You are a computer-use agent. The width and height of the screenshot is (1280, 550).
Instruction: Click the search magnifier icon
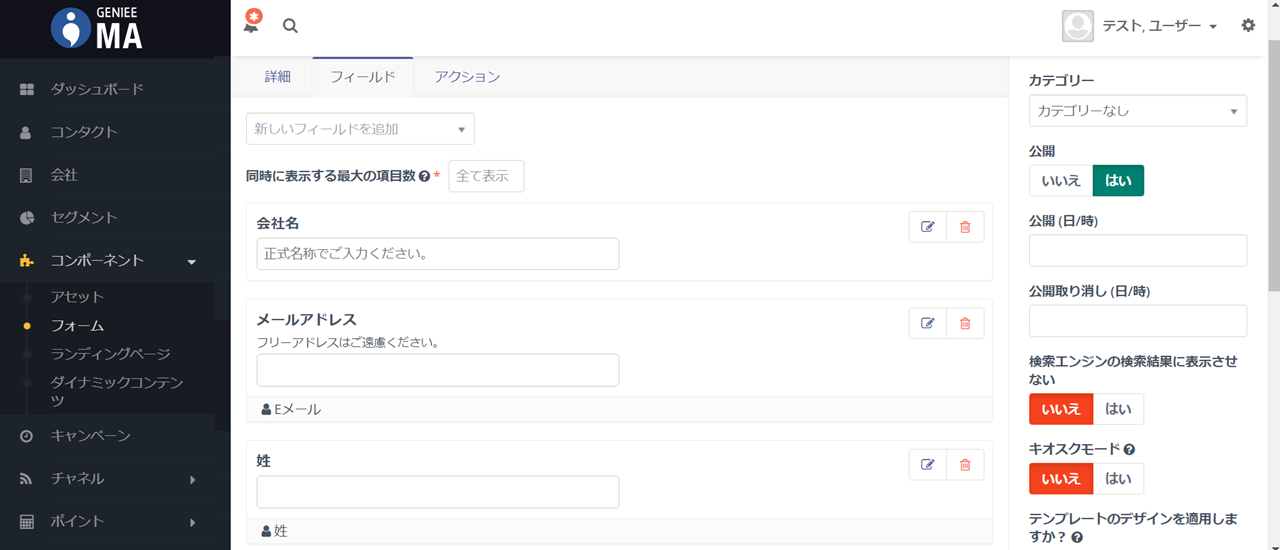click(290, 26)
